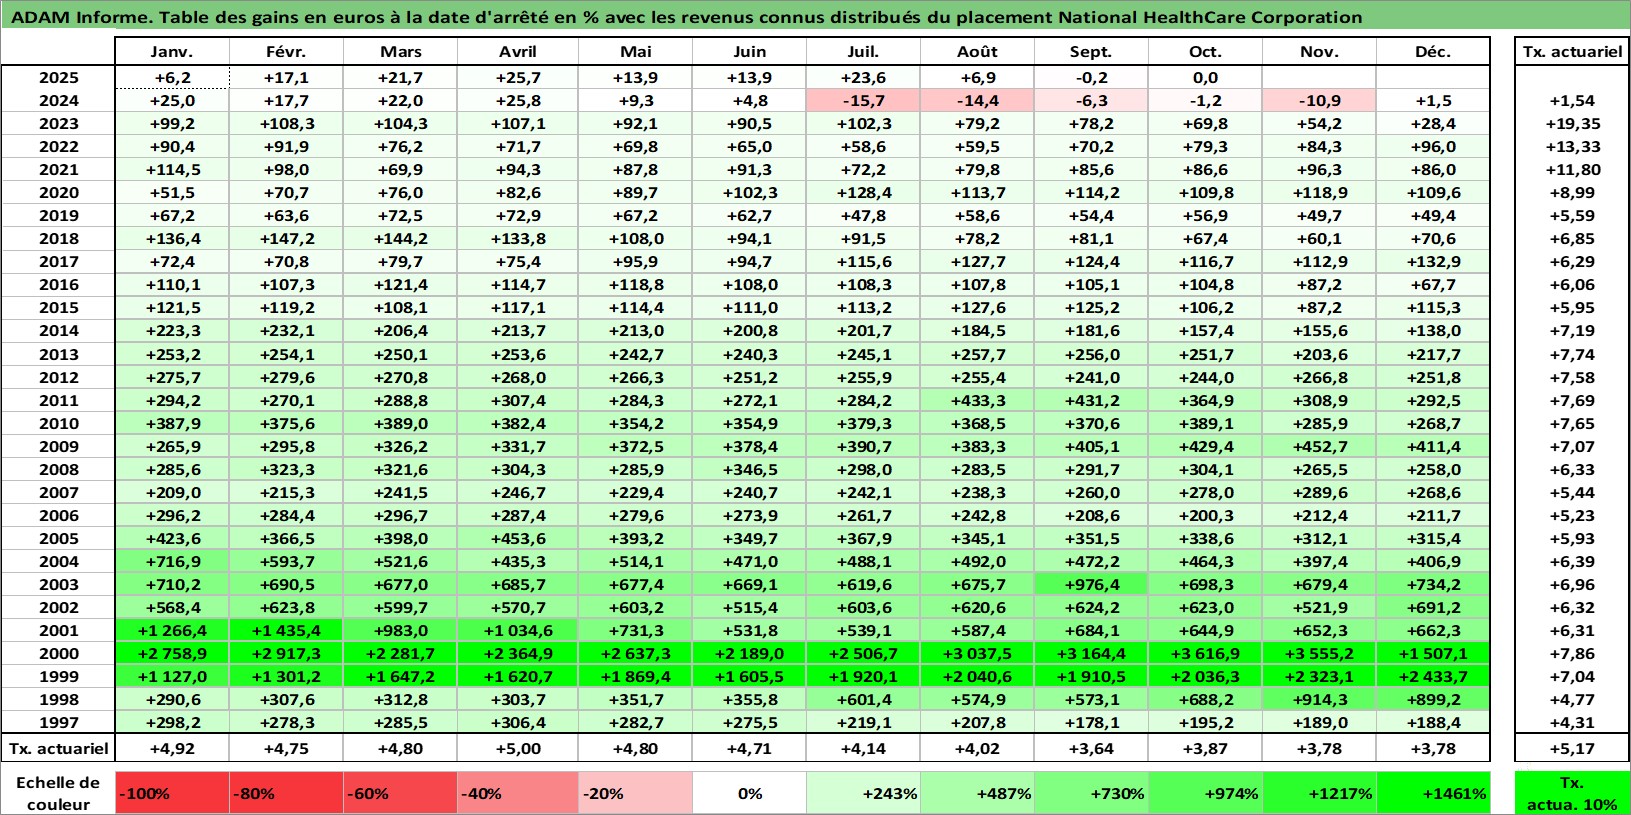Viewport: 1631px width, 815px height.
Task: Click the +433,3 cell for August 2011
Action: 978,400
